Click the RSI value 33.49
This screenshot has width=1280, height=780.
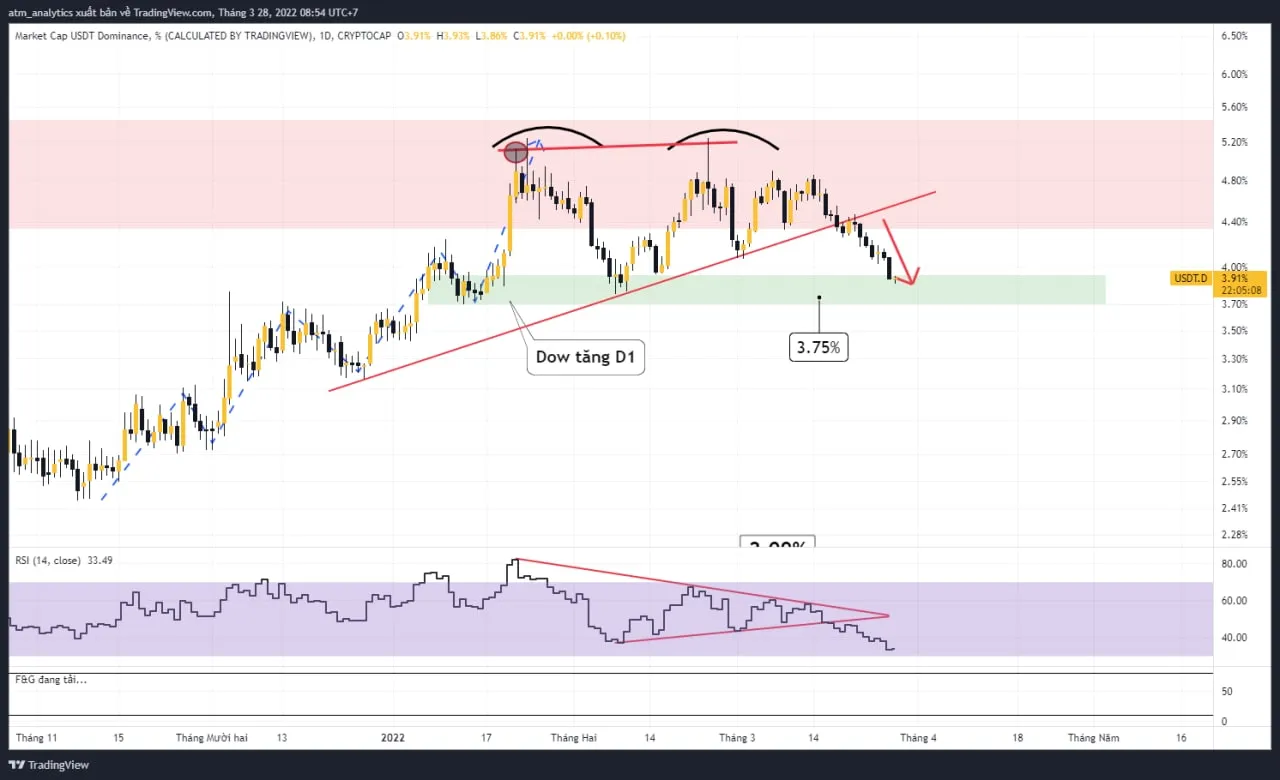[x=99, y=561]
